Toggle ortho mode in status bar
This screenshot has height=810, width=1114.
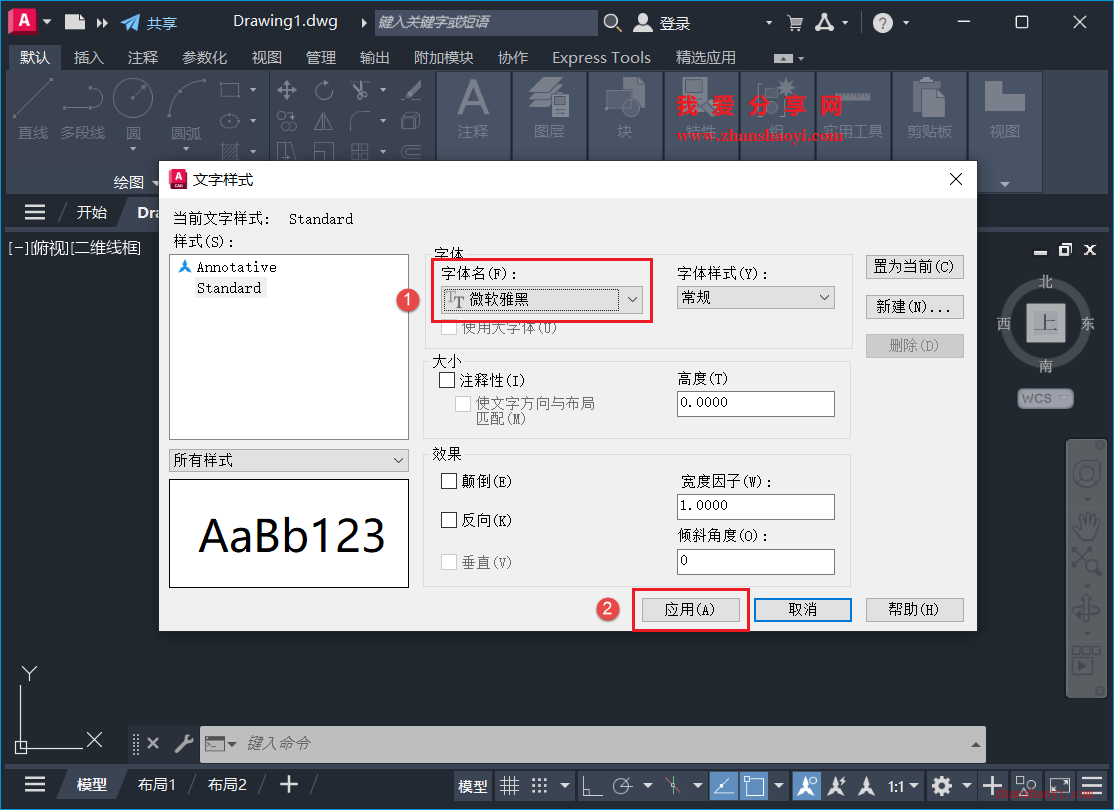tap(592, 786)
